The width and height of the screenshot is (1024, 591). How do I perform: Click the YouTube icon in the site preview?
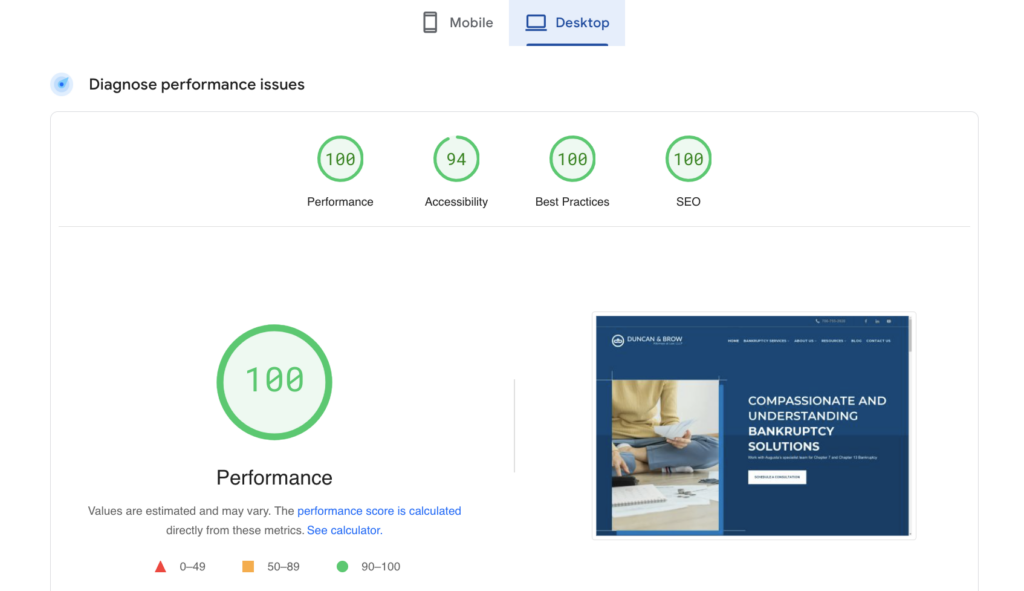coord(888,321)
